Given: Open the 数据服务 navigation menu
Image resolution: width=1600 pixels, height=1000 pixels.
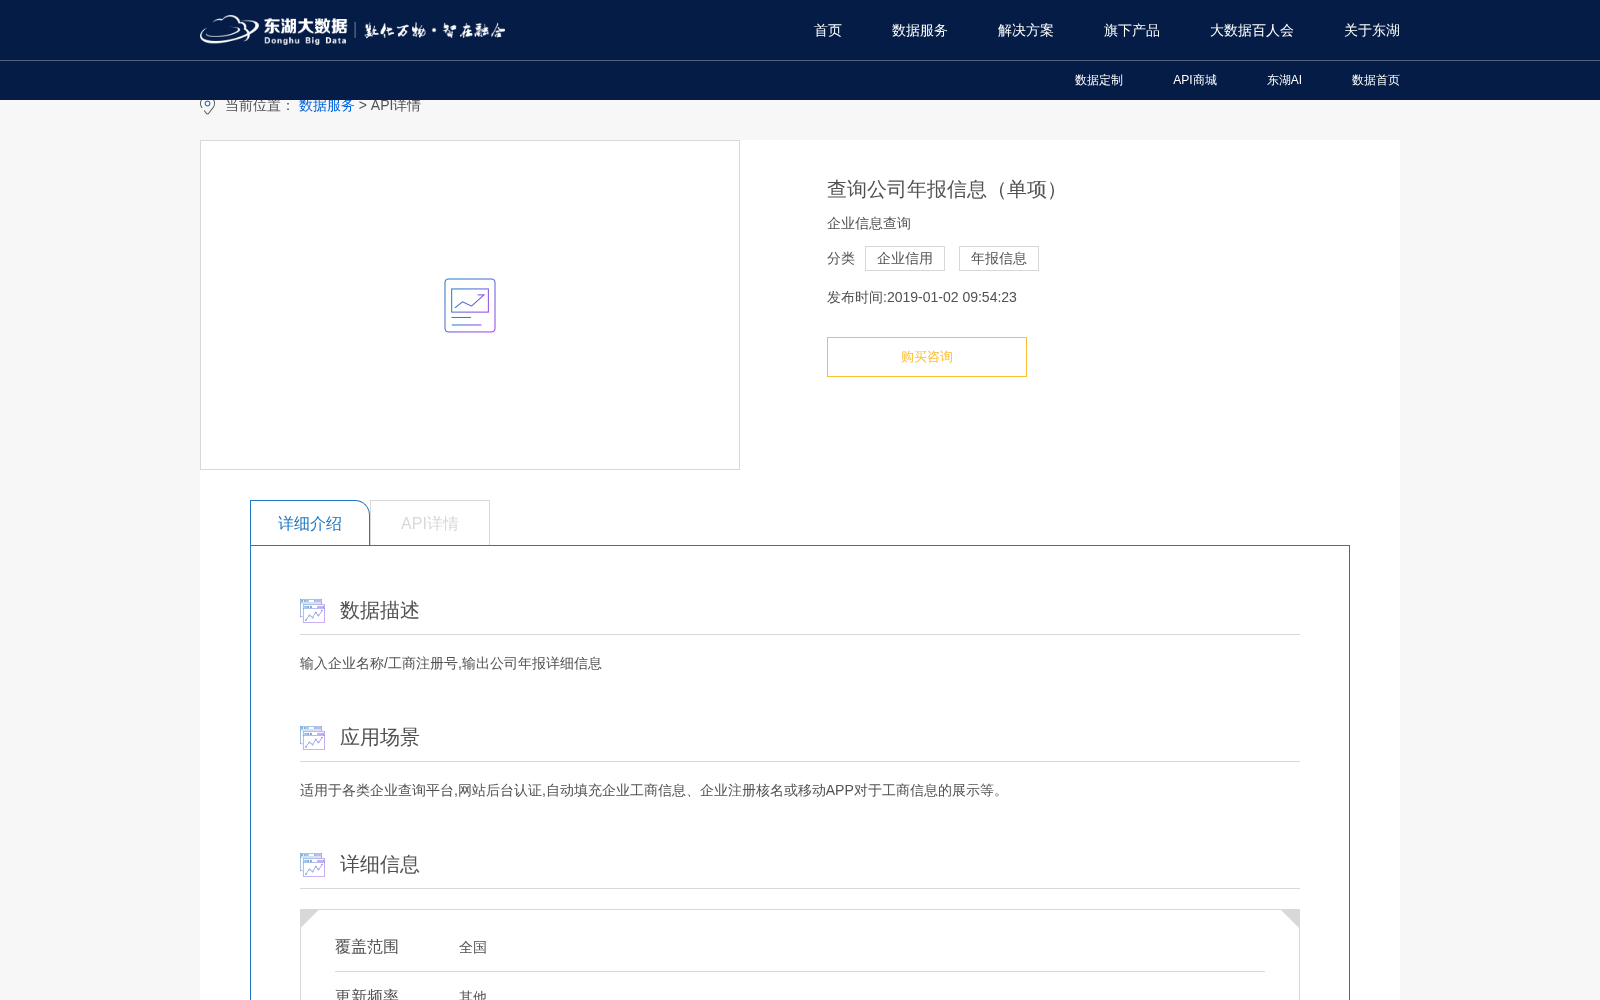Looking at the screenshot, I should (x=920, y=30).
